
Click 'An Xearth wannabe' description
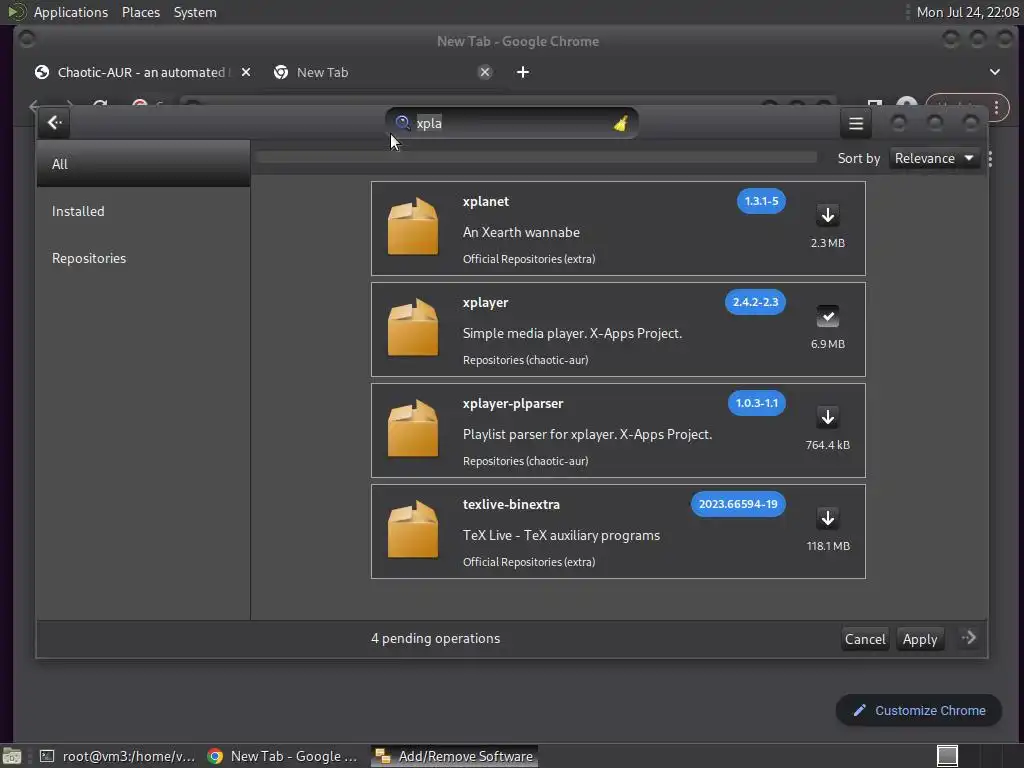[x=521, y=232]
